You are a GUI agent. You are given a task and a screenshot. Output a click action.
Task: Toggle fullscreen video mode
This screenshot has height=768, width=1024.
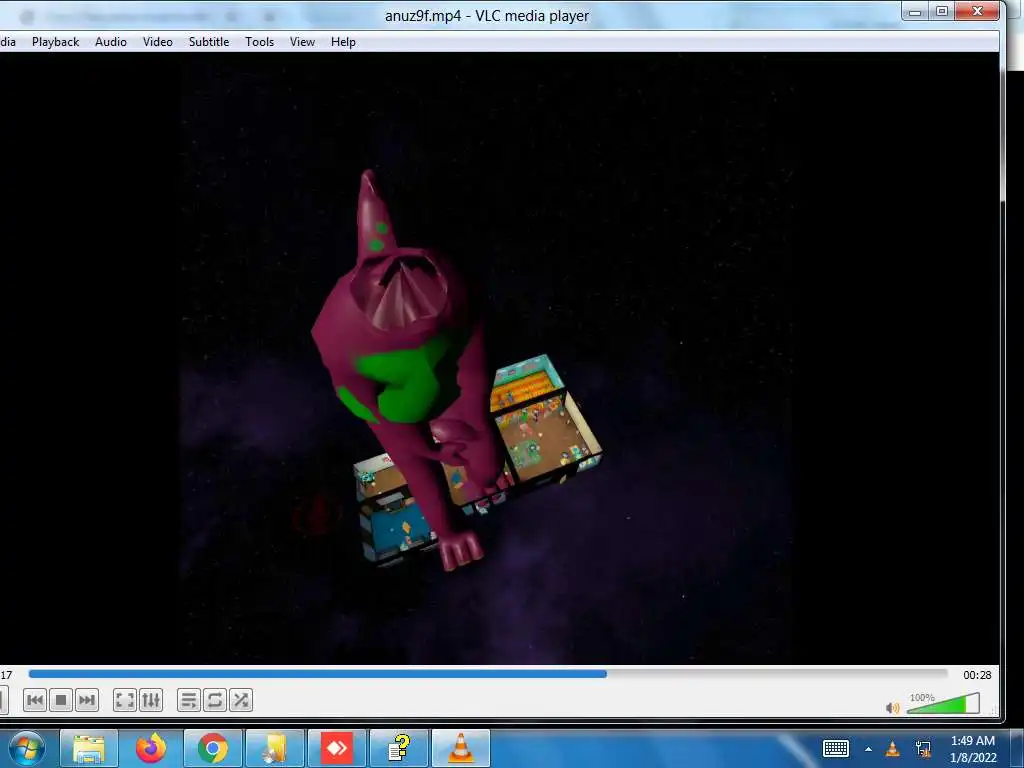pos(125,701)
